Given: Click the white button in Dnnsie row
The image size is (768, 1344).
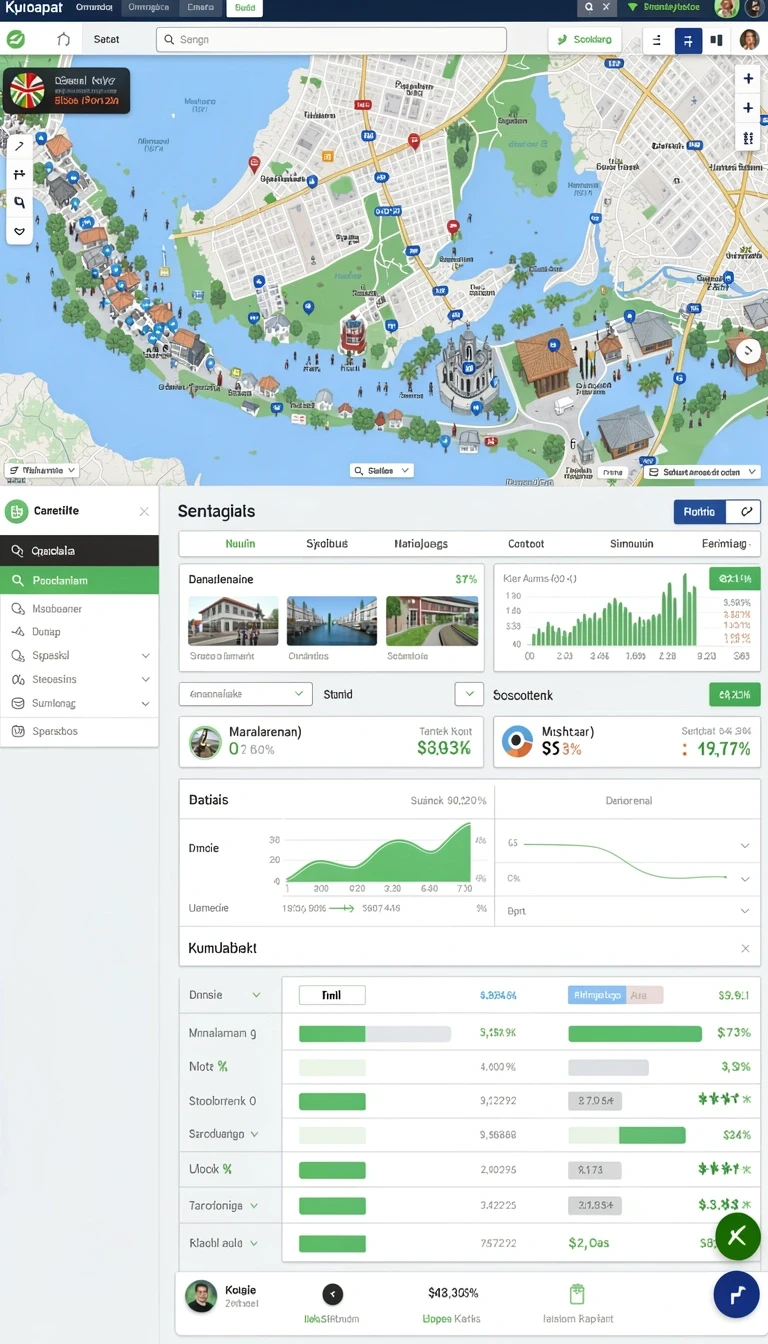Looking at the screenshot, I should [332, 995].
